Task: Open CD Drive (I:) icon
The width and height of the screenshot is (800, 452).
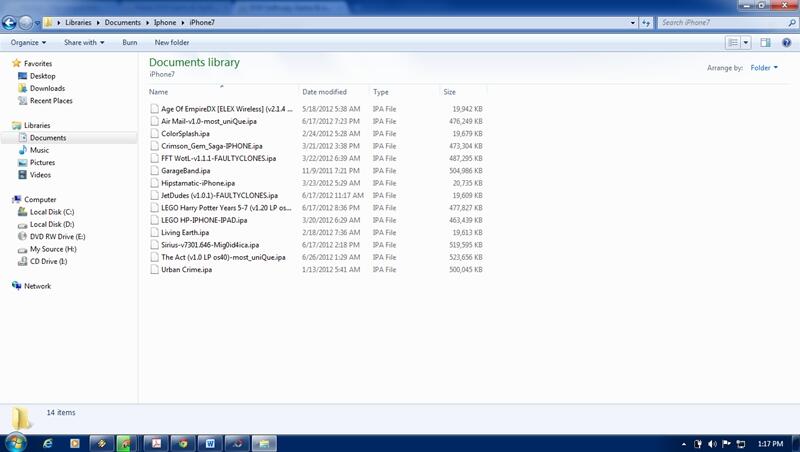Action: click(x=22, y=261)
